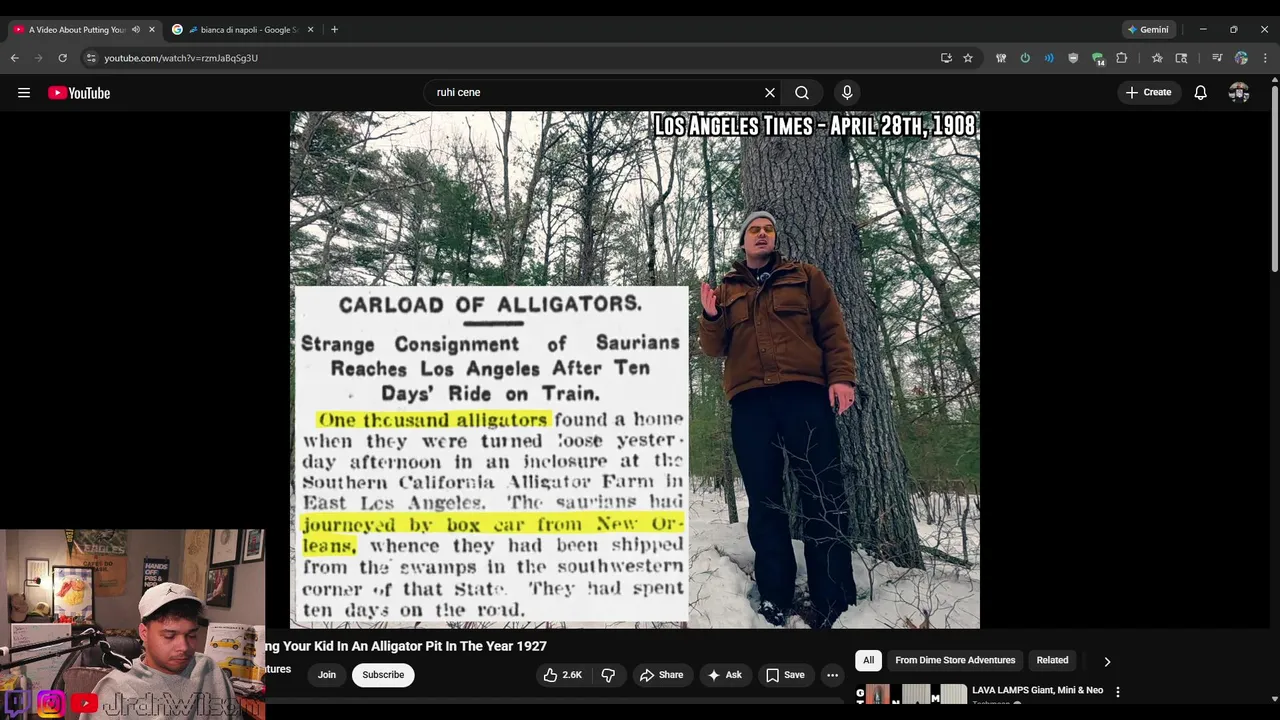
Task: Open the tab search toolbar icon
Action: [x=1181, y=58]
